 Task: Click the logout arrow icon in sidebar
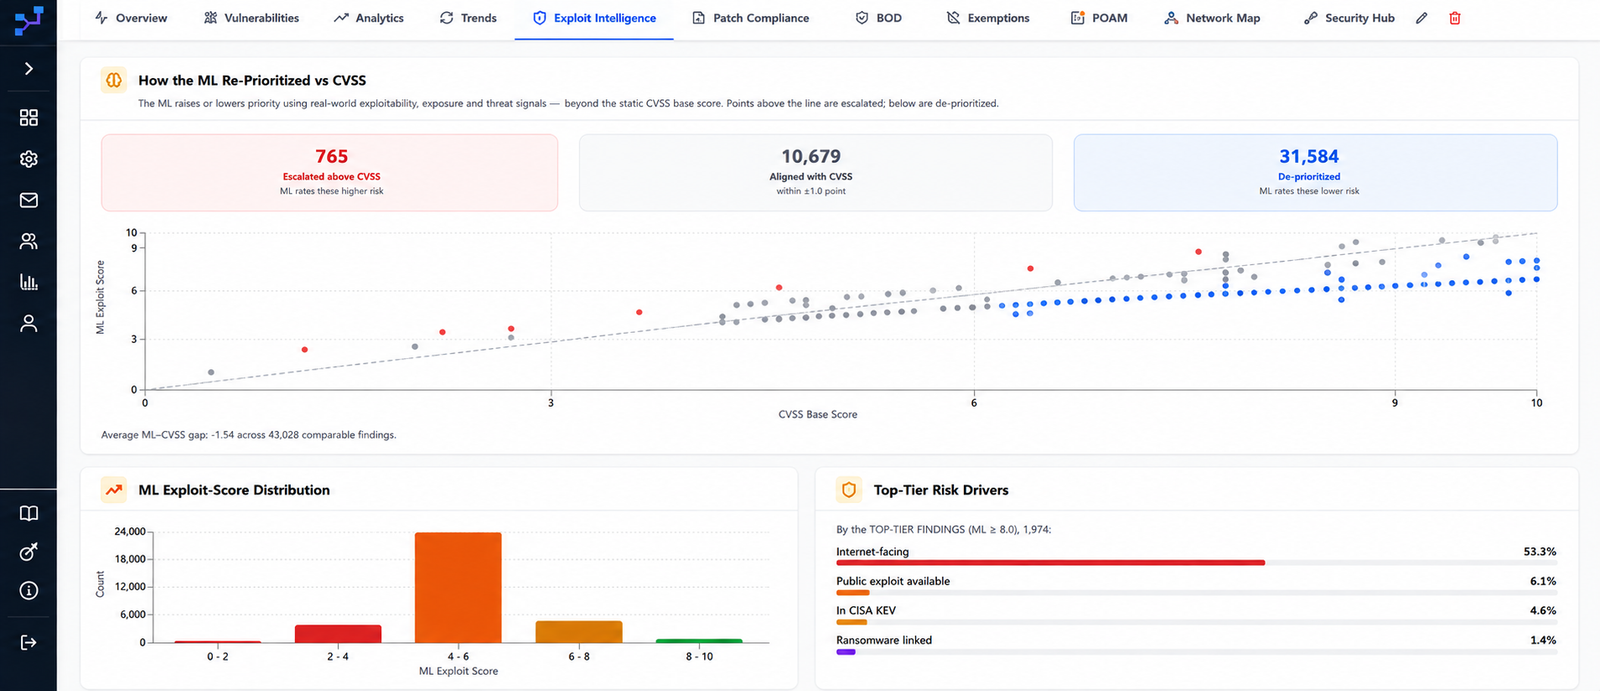[29, 642]
